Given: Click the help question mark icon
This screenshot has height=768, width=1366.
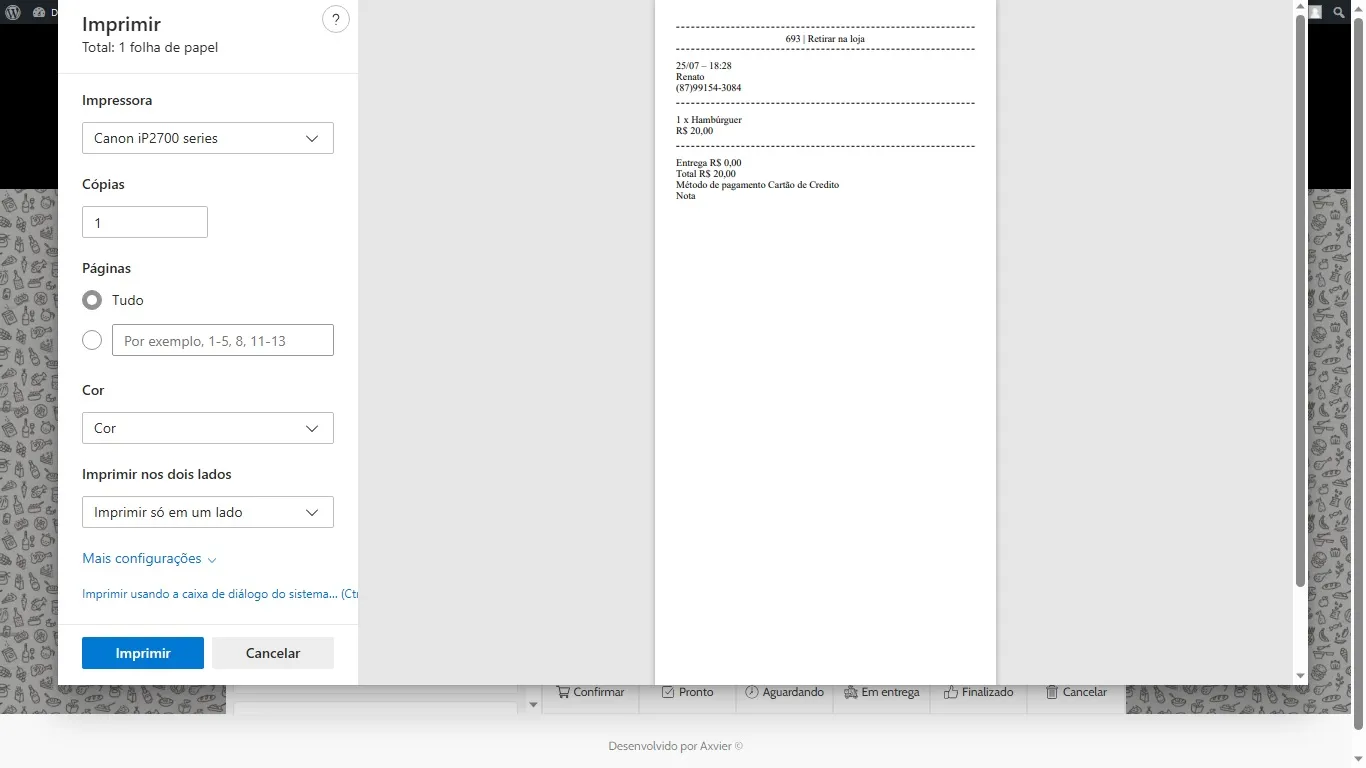Looking at the screenshot, I should (x=336, y=19).
